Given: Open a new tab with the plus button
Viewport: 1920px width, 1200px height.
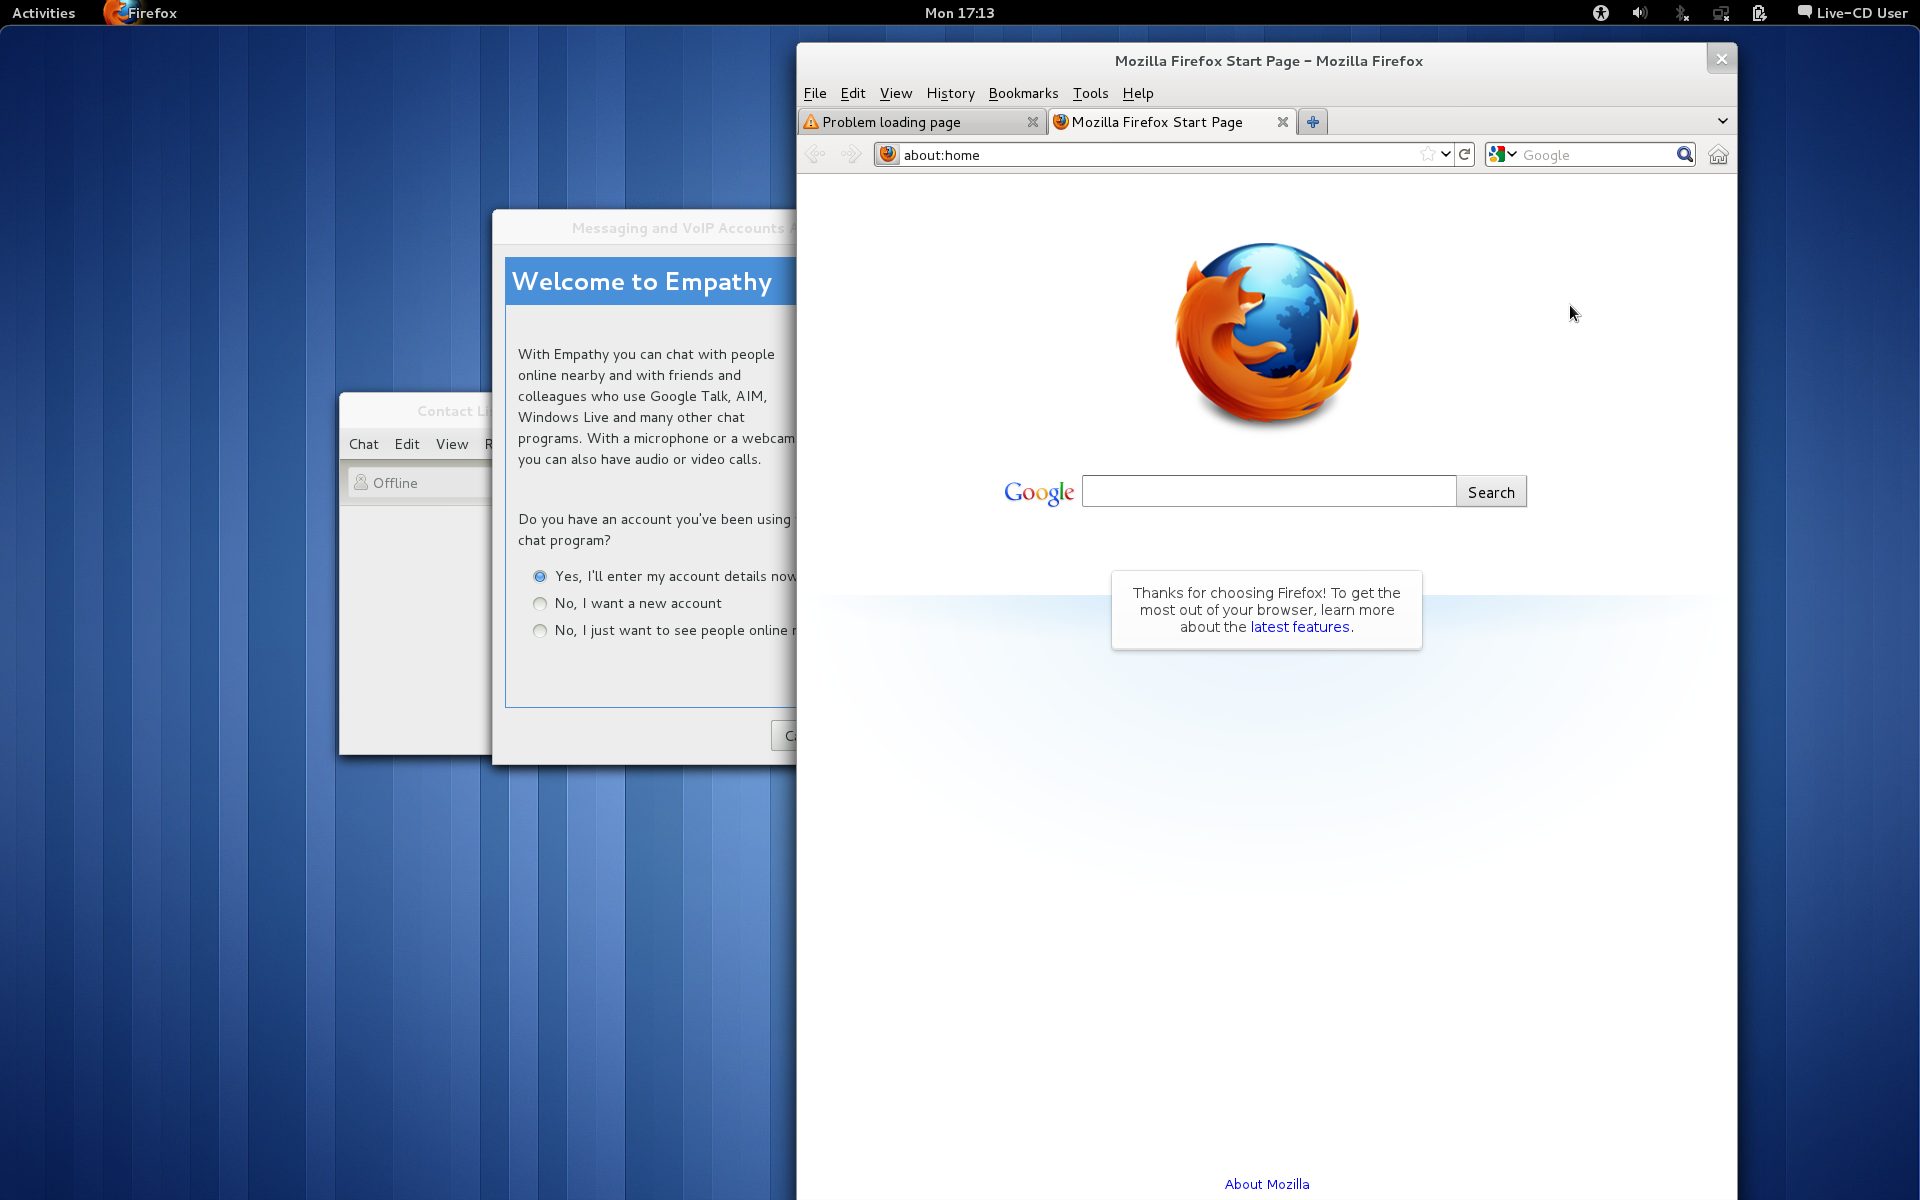Looking at the screenshot, I should (1313, 122).
